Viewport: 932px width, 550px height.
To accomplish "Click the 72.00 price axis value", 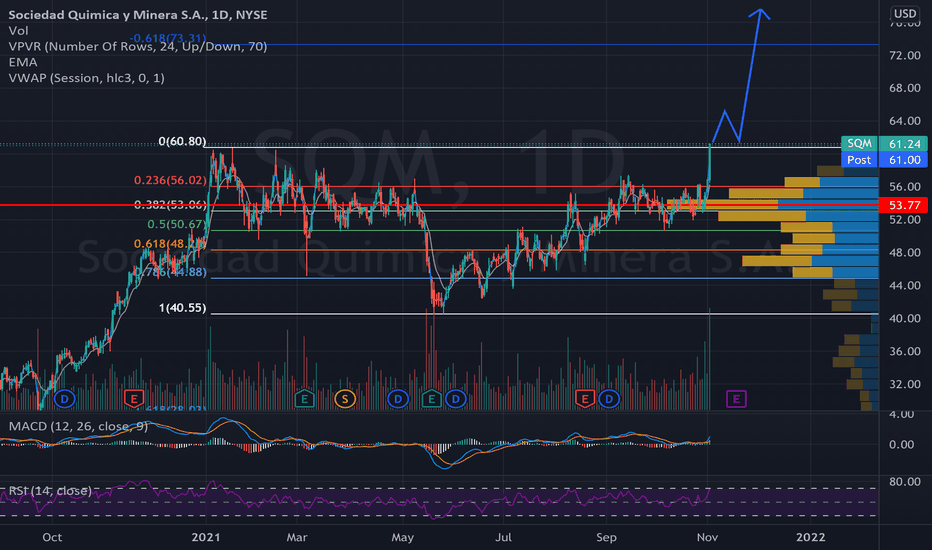I will [905, 55].
